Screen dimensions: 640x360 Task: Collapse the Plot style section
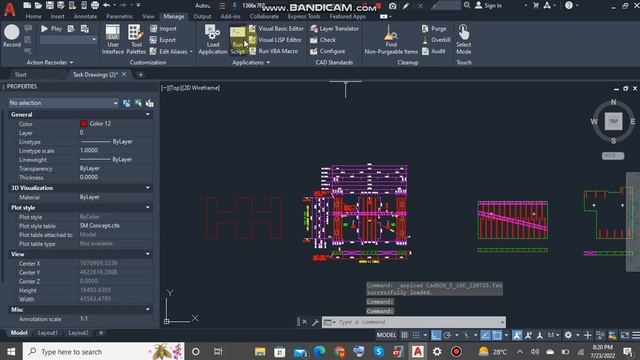point(148,207)
